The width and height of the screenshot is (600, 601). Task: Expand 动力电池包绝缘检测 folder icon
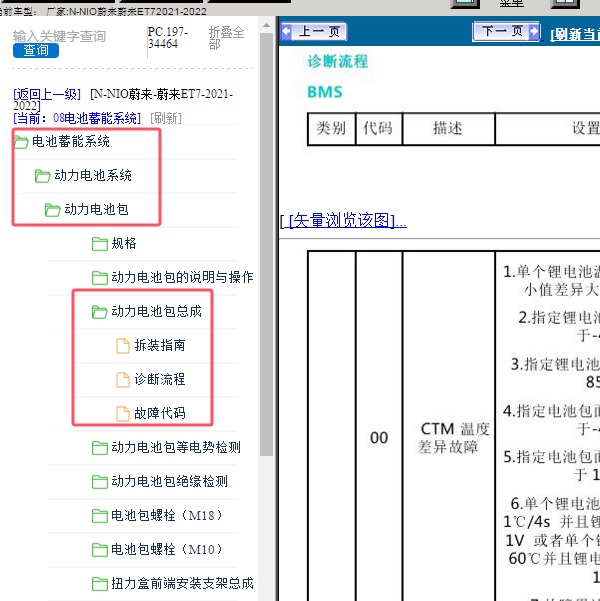pyautogui.click(x=100, y=482)
